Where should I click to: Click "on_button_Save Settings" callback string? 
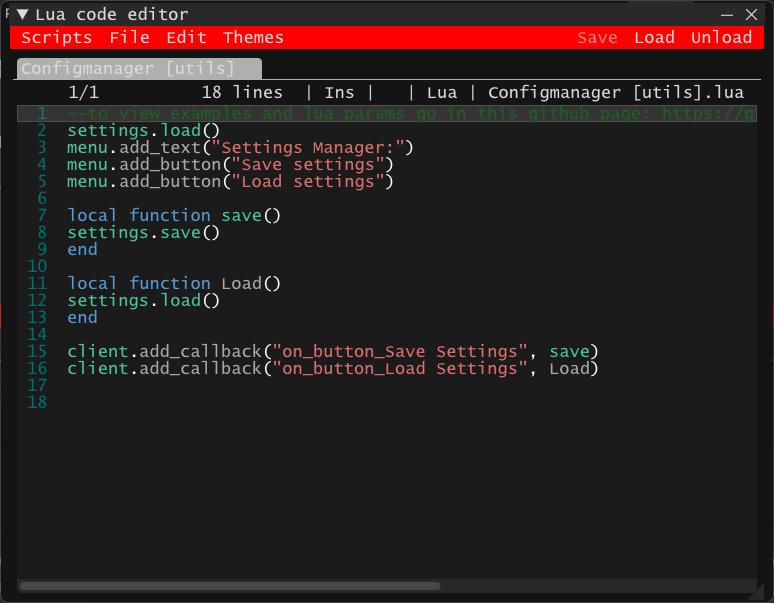click(405, 352)
